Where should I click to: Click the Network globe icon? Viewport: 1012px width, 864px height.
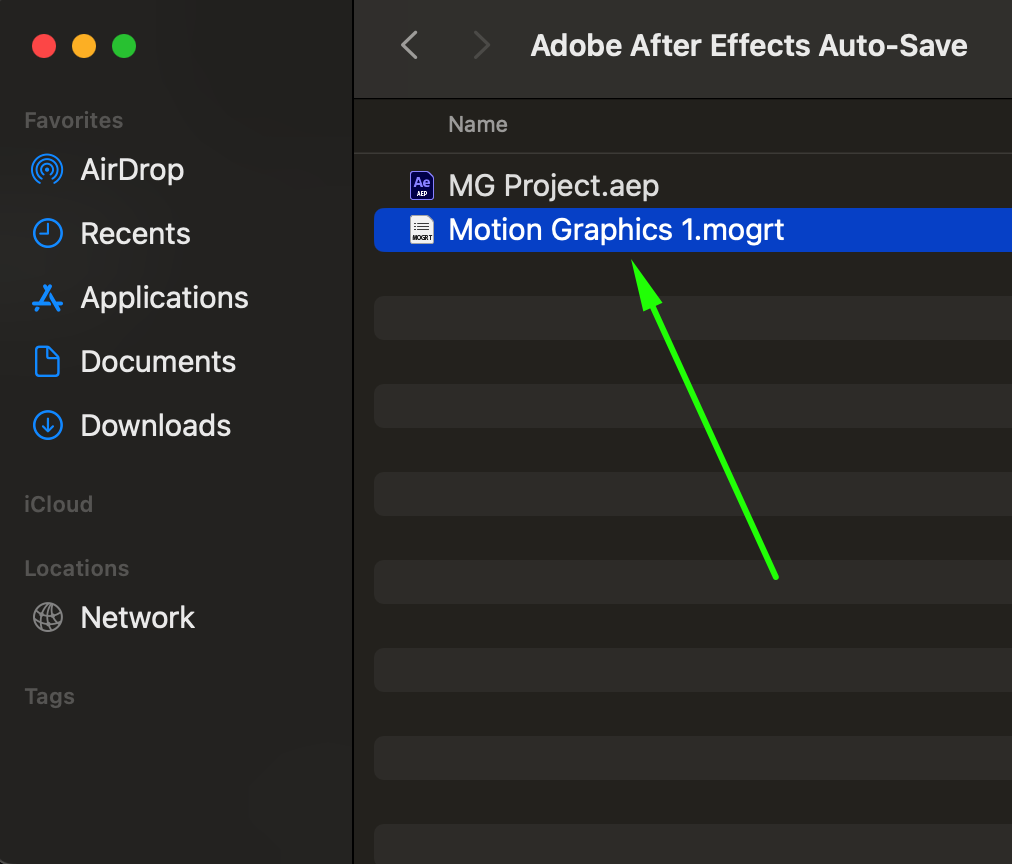tap(47, 618)
